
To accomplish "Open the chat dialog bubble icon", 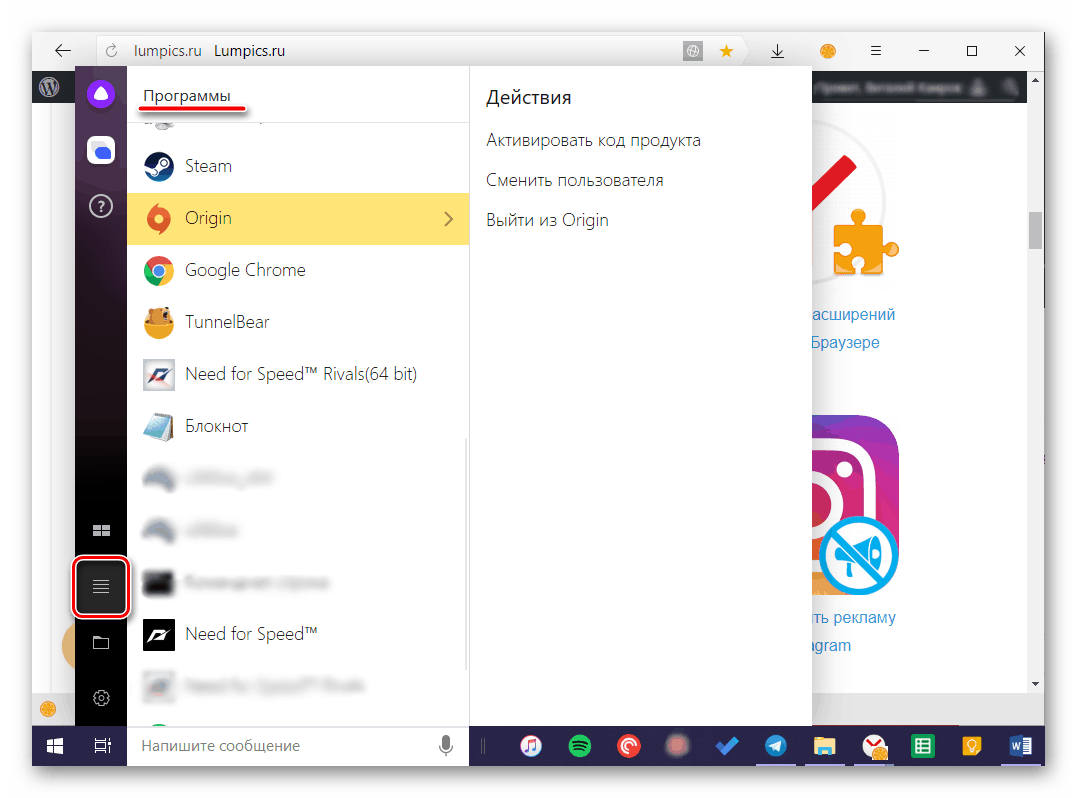I will [x=101, y=150].
